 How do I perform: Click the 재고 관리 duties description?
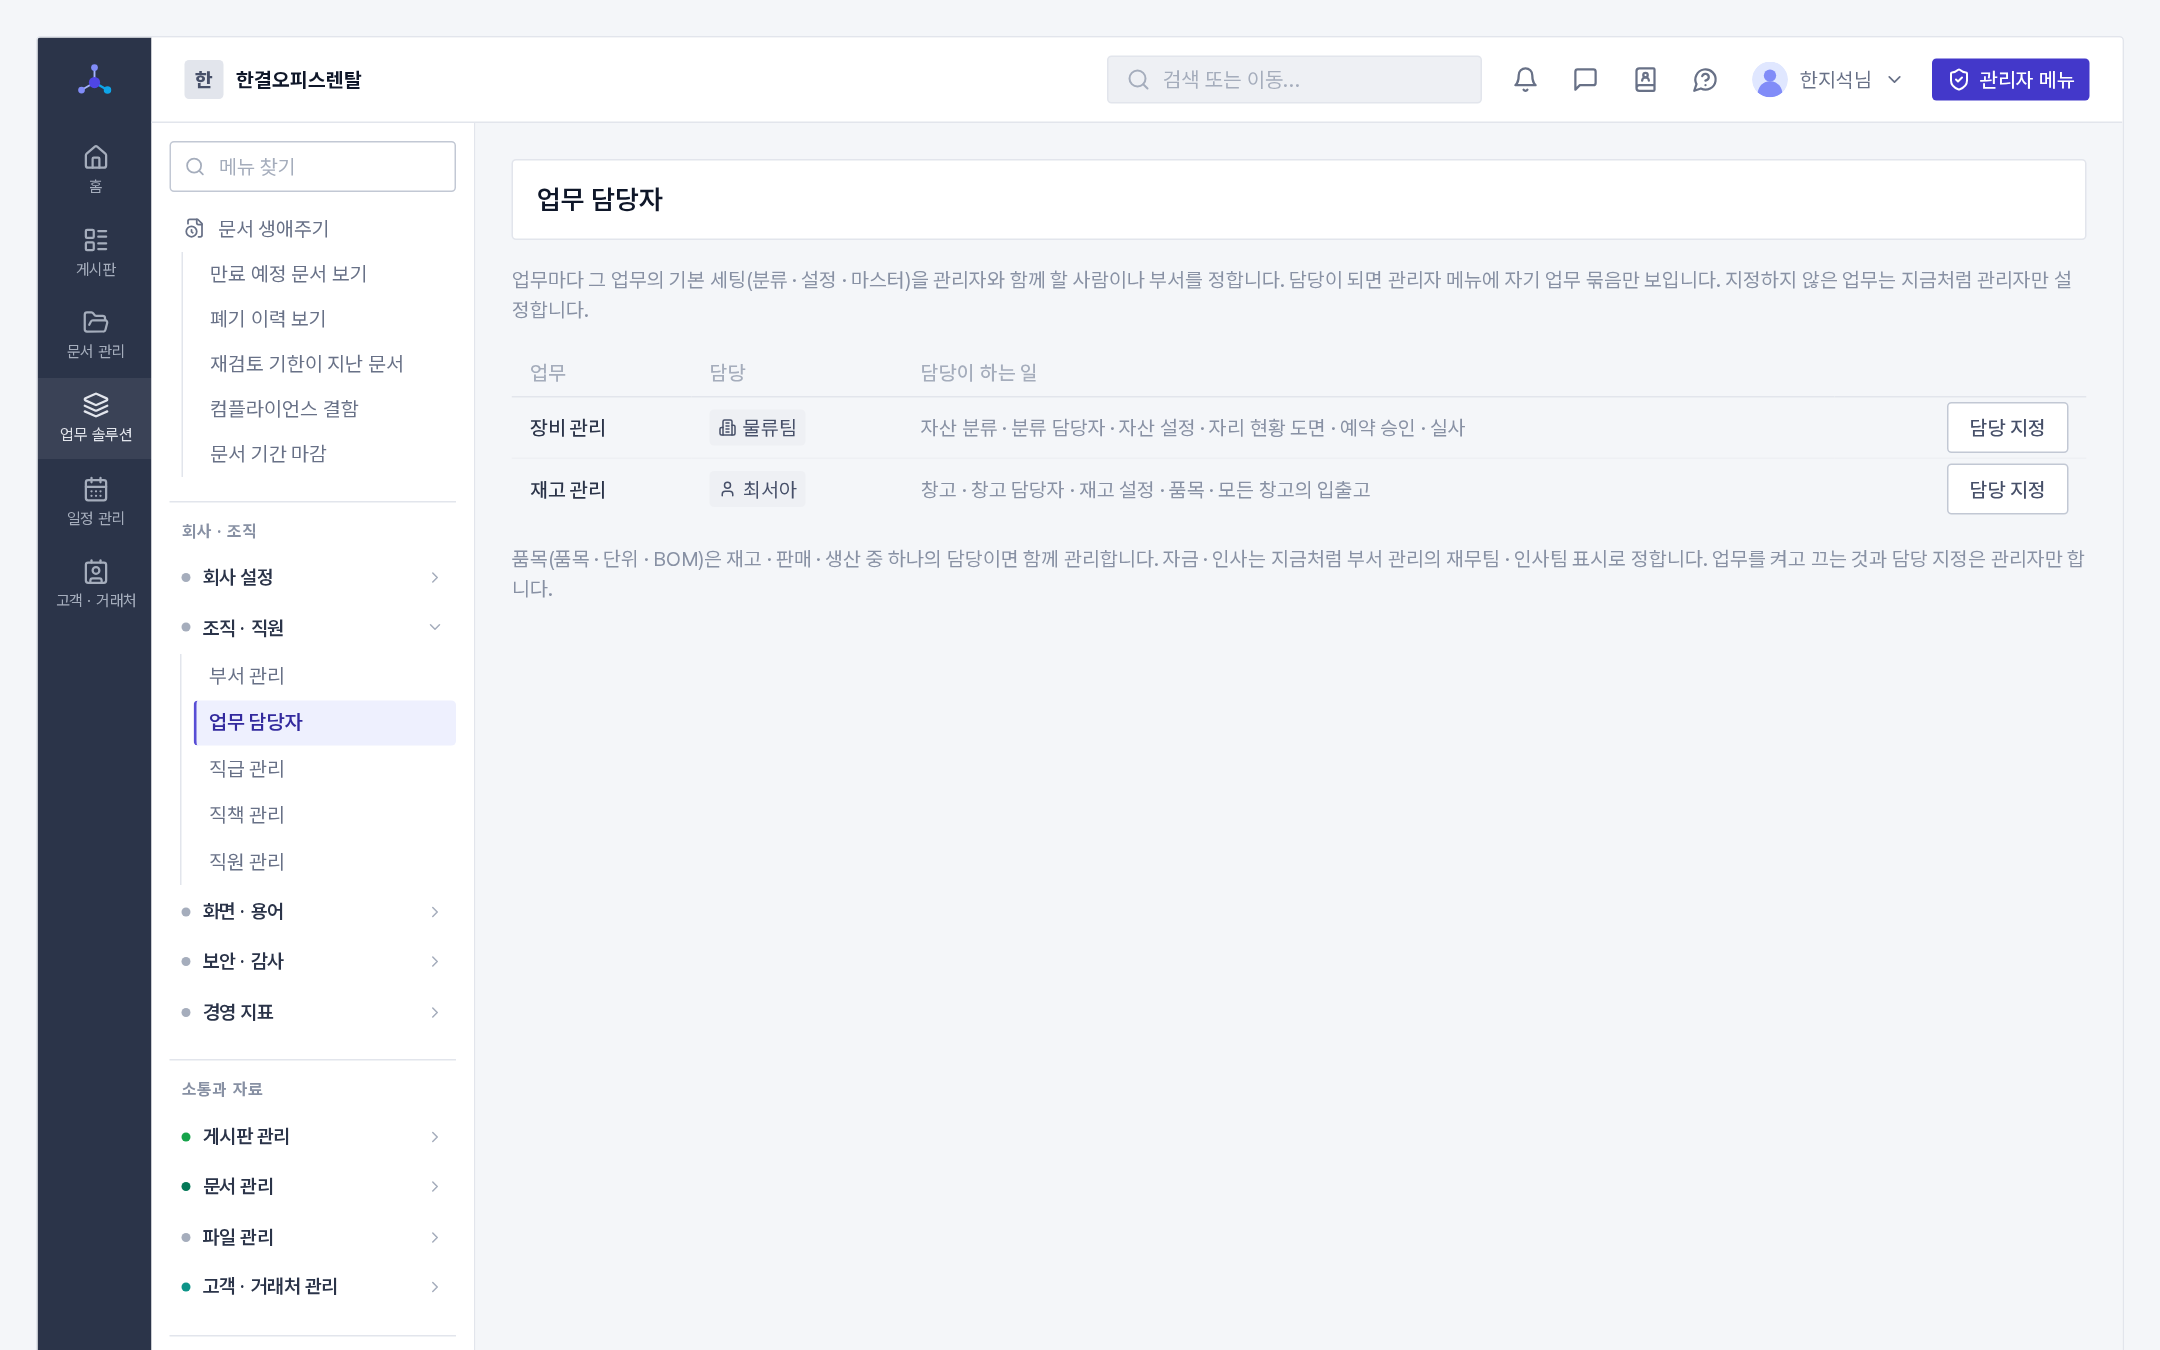point(1145,490)
